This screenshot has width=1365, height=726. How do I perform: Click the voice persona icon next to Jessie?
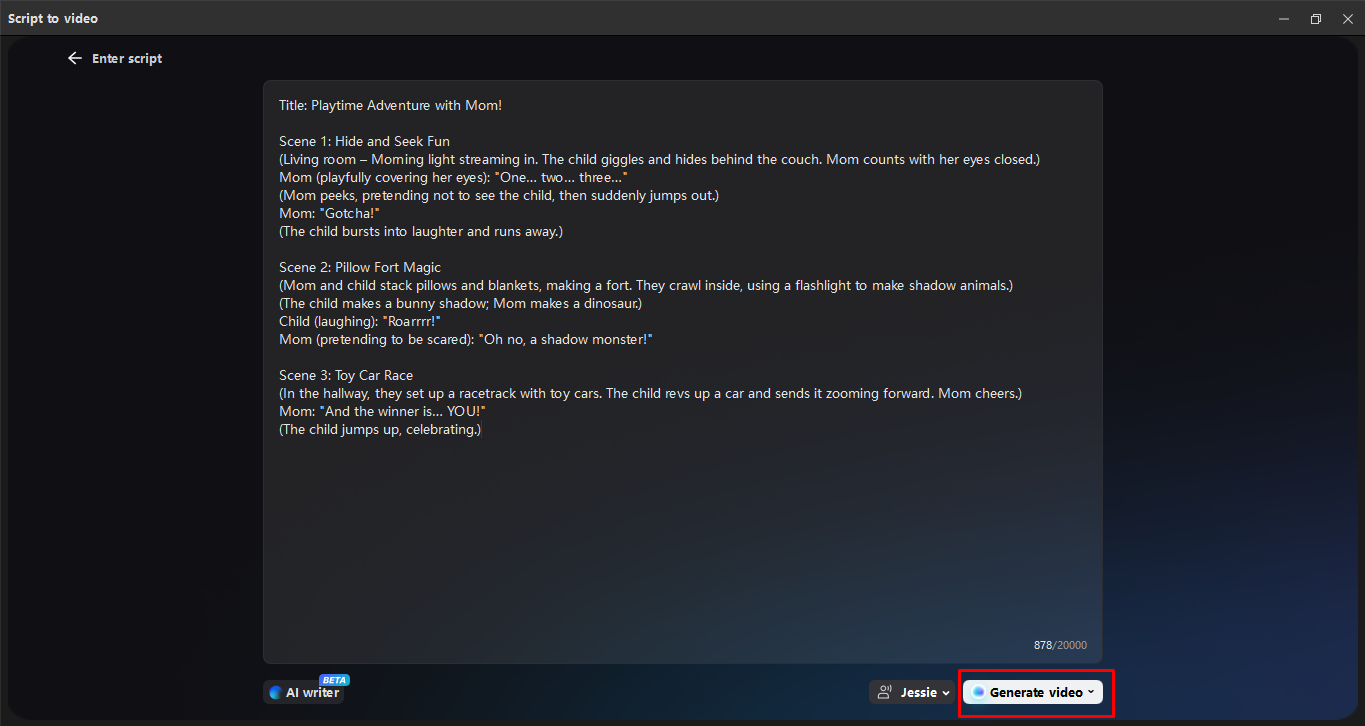tap(885, 692)
